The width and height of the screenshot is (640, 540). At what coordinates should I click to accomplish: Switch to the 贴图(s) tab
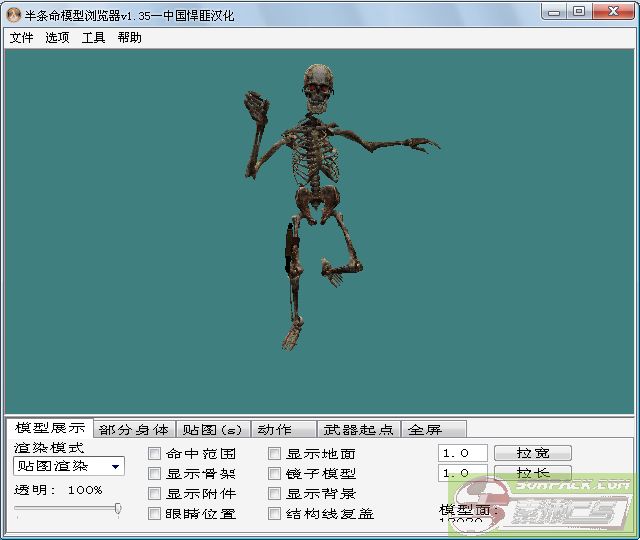pos(212,430)
